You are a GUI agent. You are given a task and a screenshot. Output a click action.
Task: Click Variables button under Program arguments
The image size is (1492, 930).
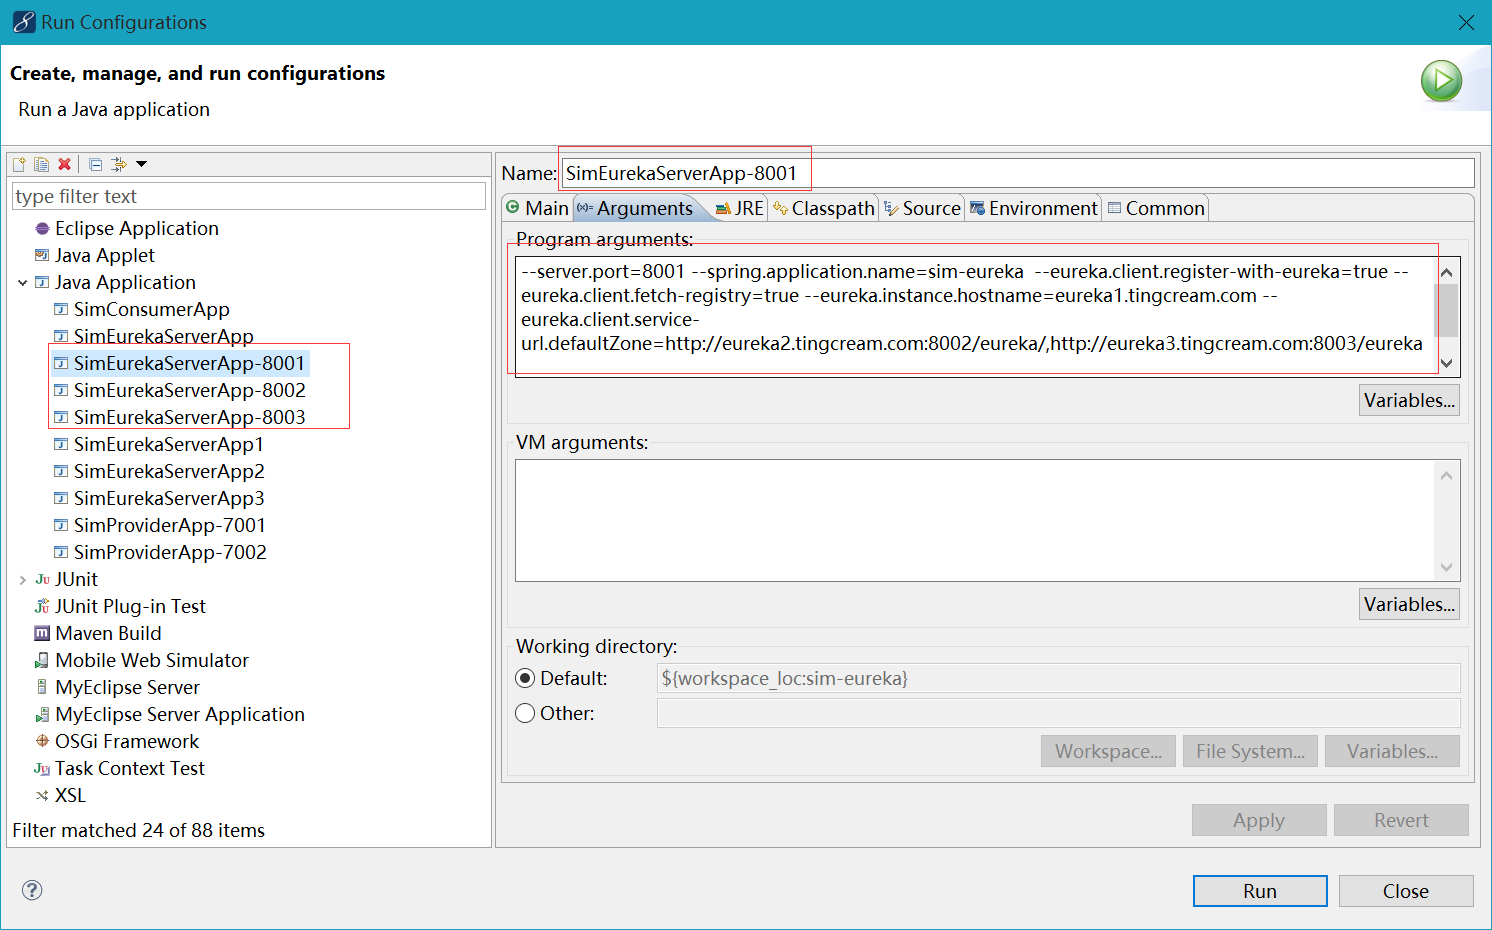pyautogui.click(x=1408, y=400)
